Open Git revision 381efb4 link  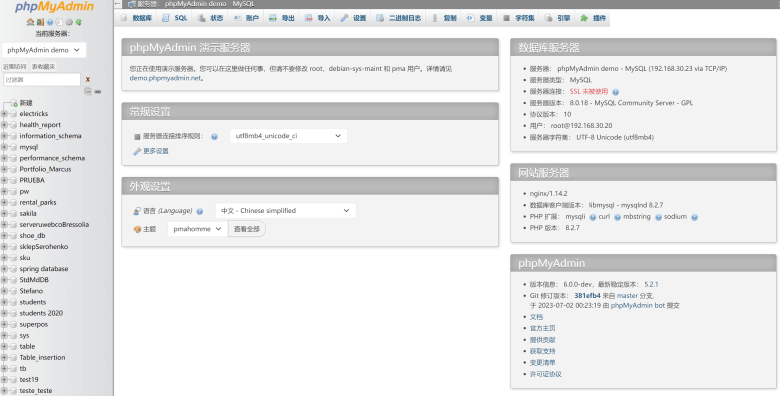[x=587, y=296]
